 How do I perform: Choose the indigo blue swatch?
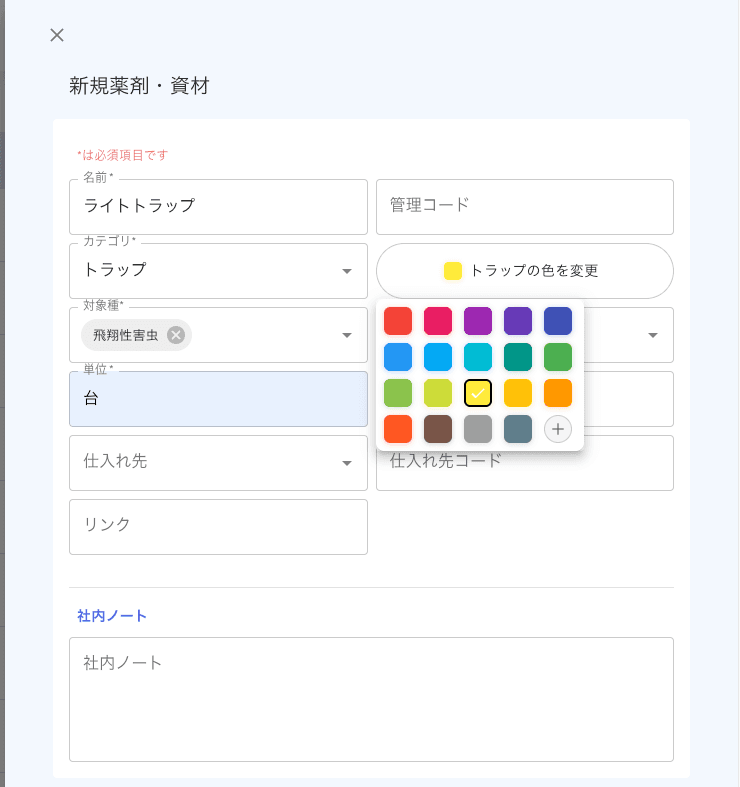point(558,321)
